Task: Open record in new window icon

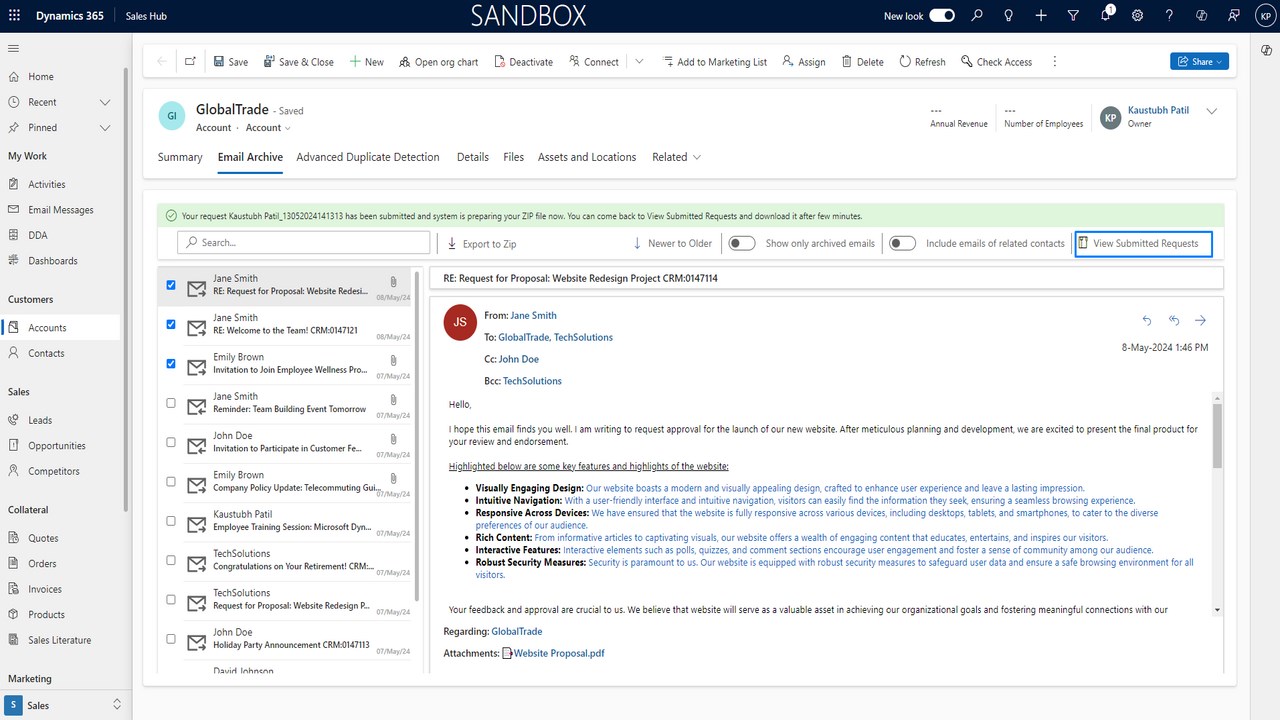Action: coord(190,61)
